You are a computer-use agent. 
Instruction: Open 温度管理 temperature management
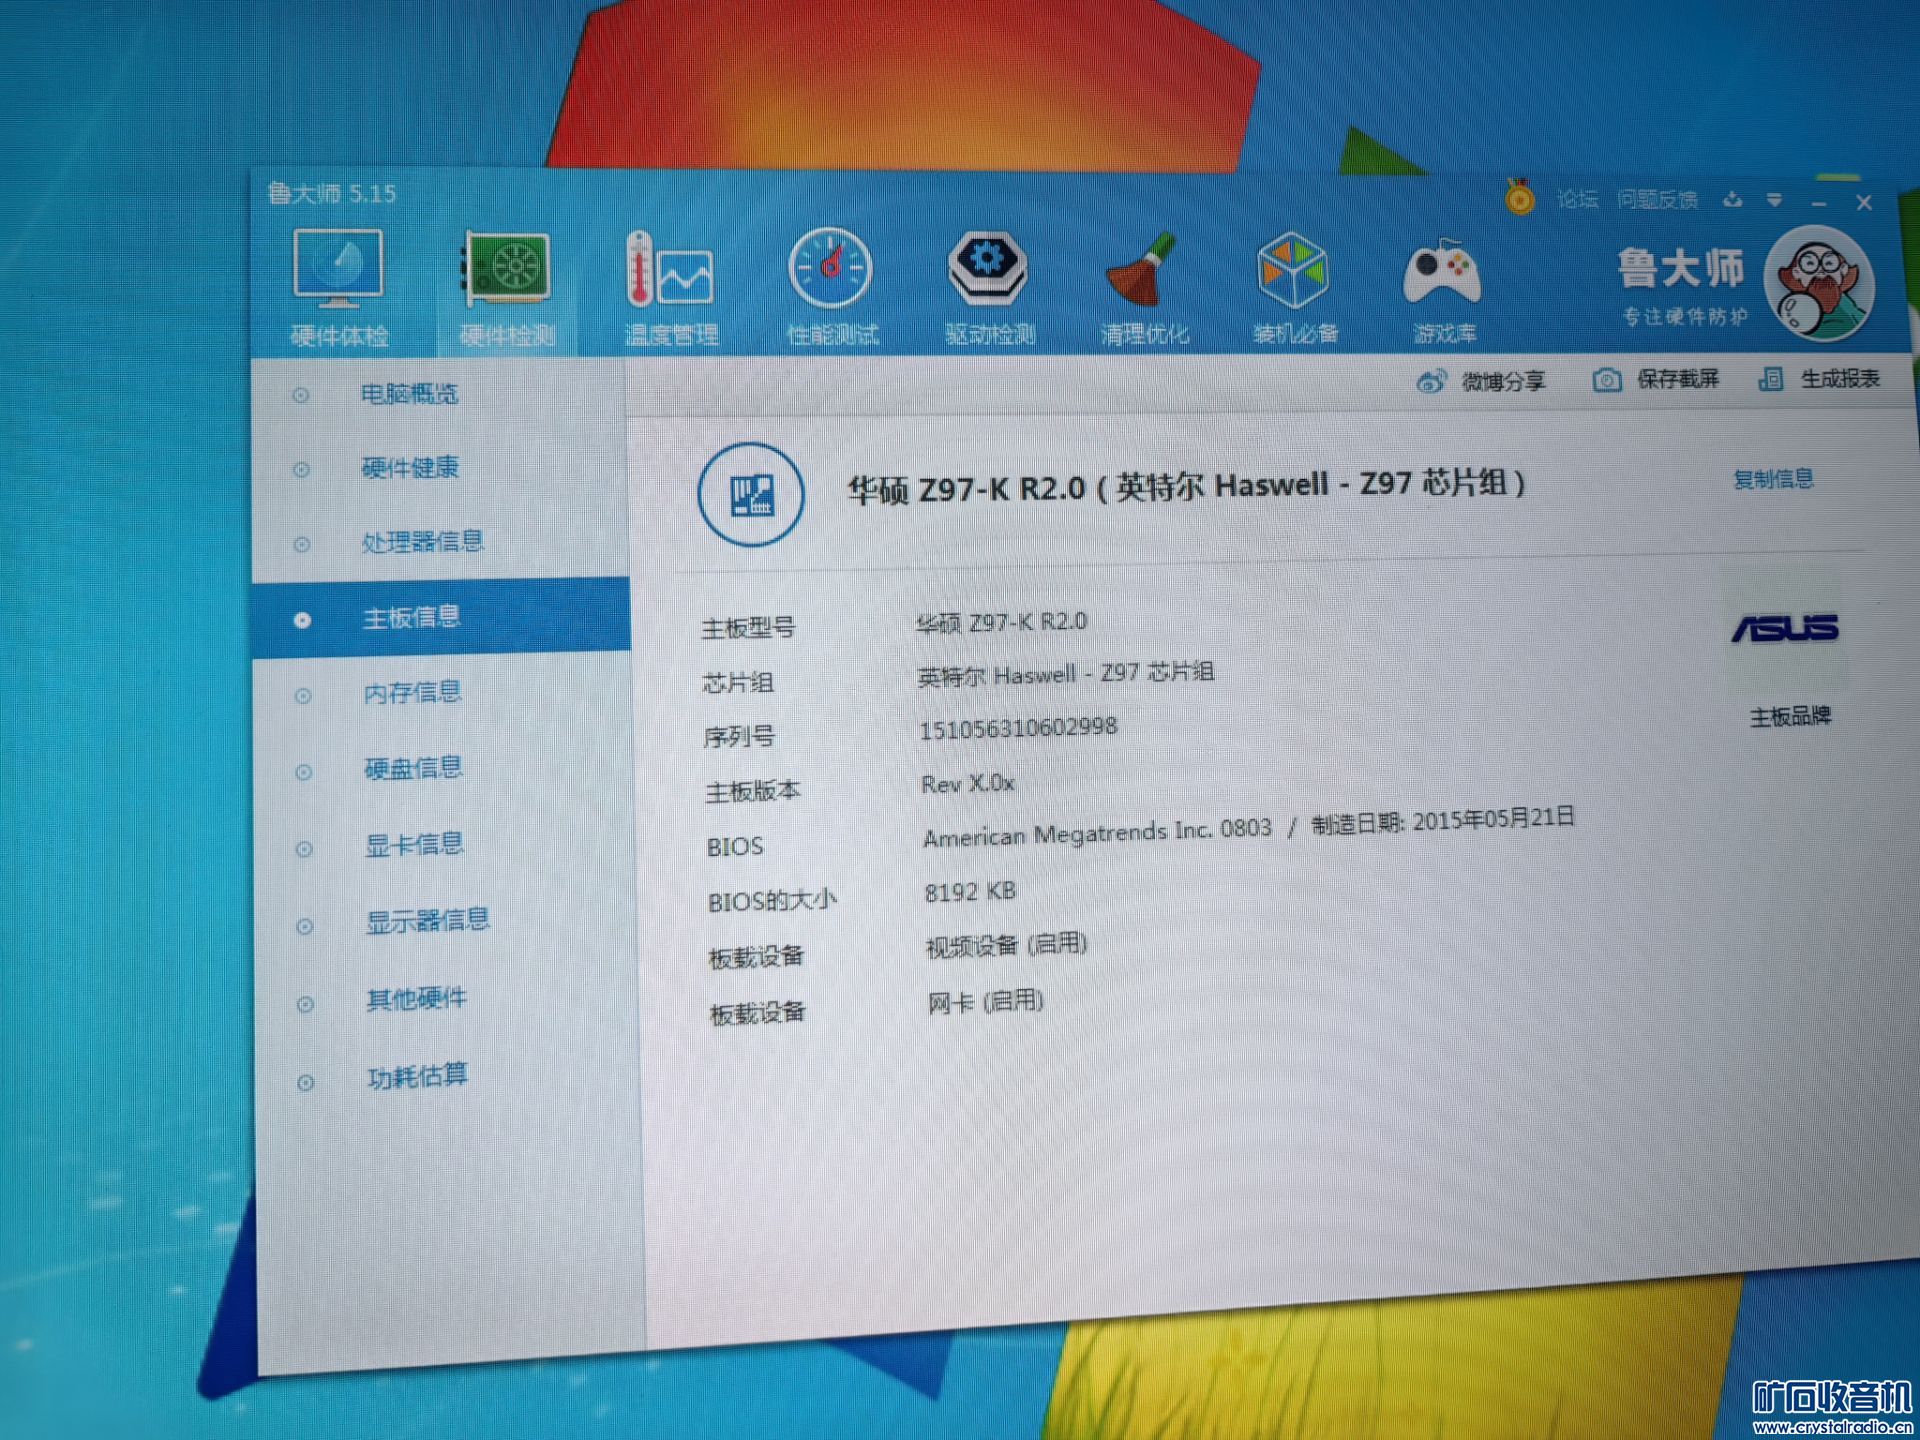671,288
